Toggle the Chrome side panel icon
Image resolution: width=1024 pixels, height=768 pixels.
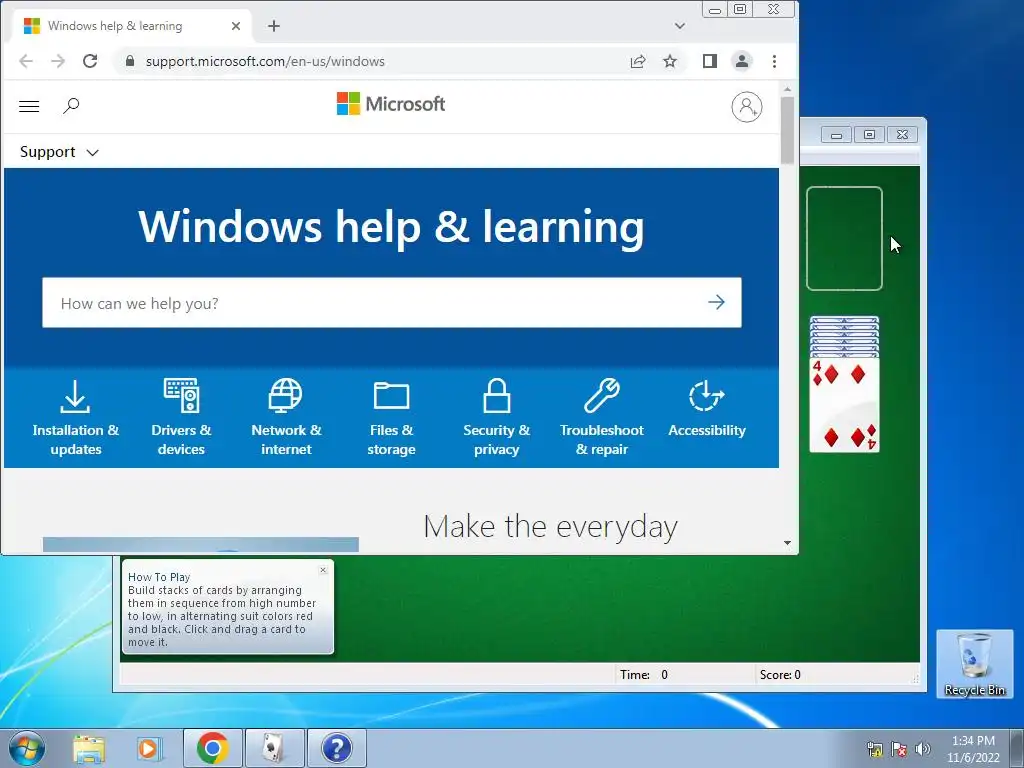click(x=710, y=61)
